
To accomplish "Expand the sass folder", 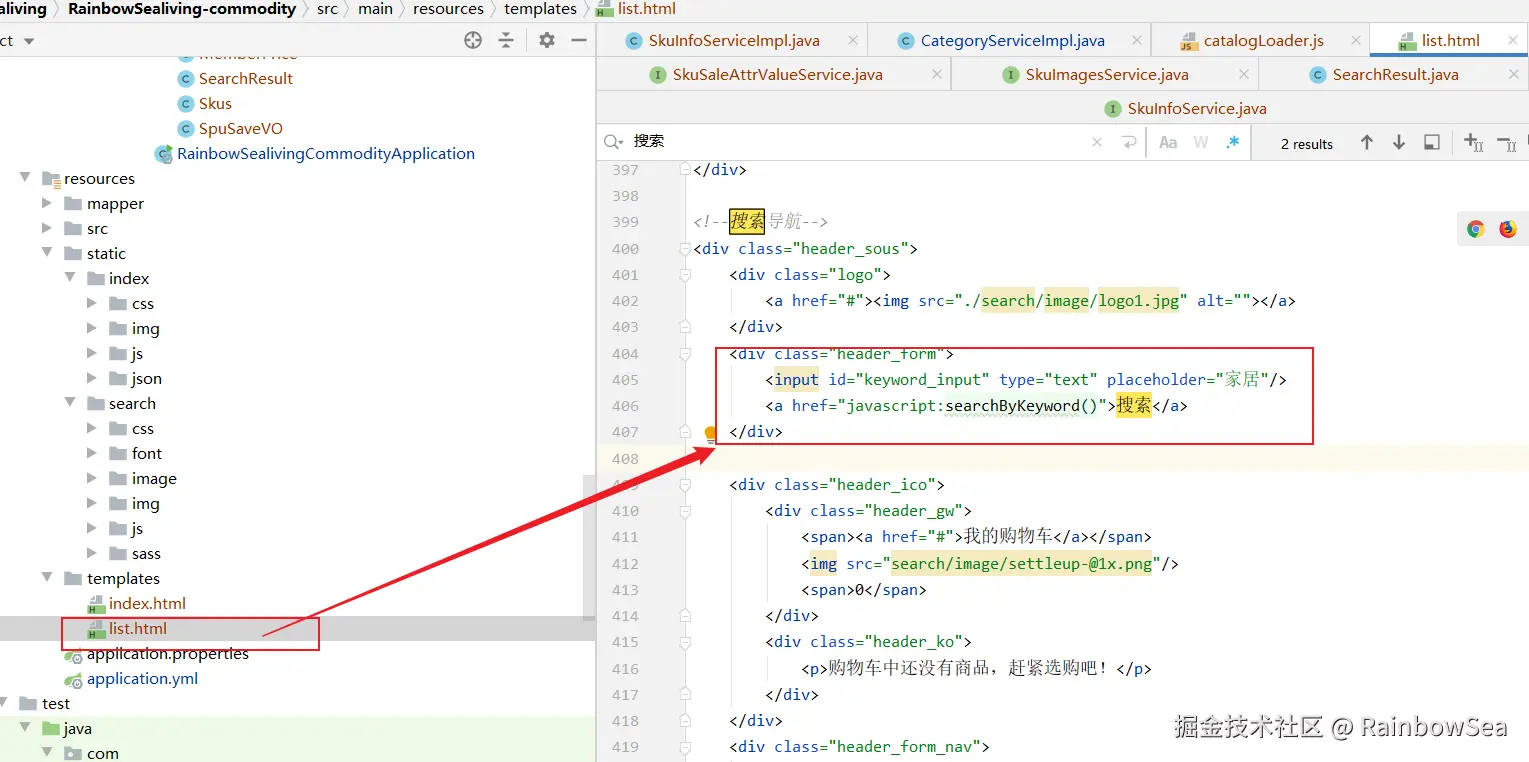I will pos(92,553).
